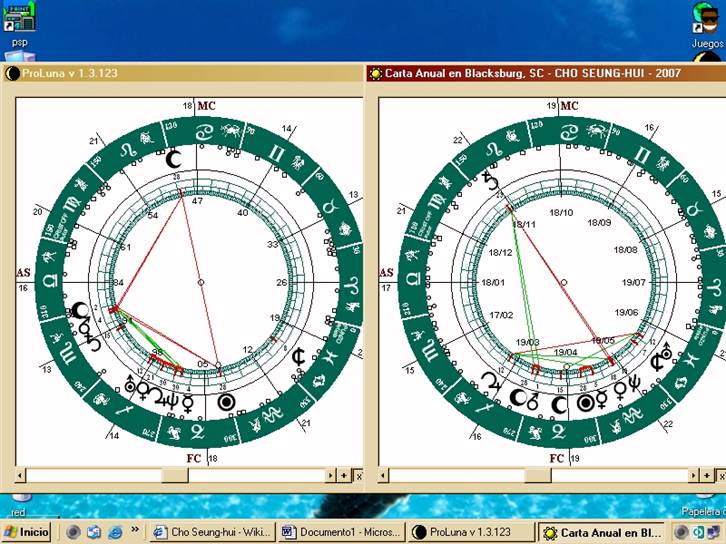
Task: Click the MC label atop Carta Anual chart
Action: [569, 105]
